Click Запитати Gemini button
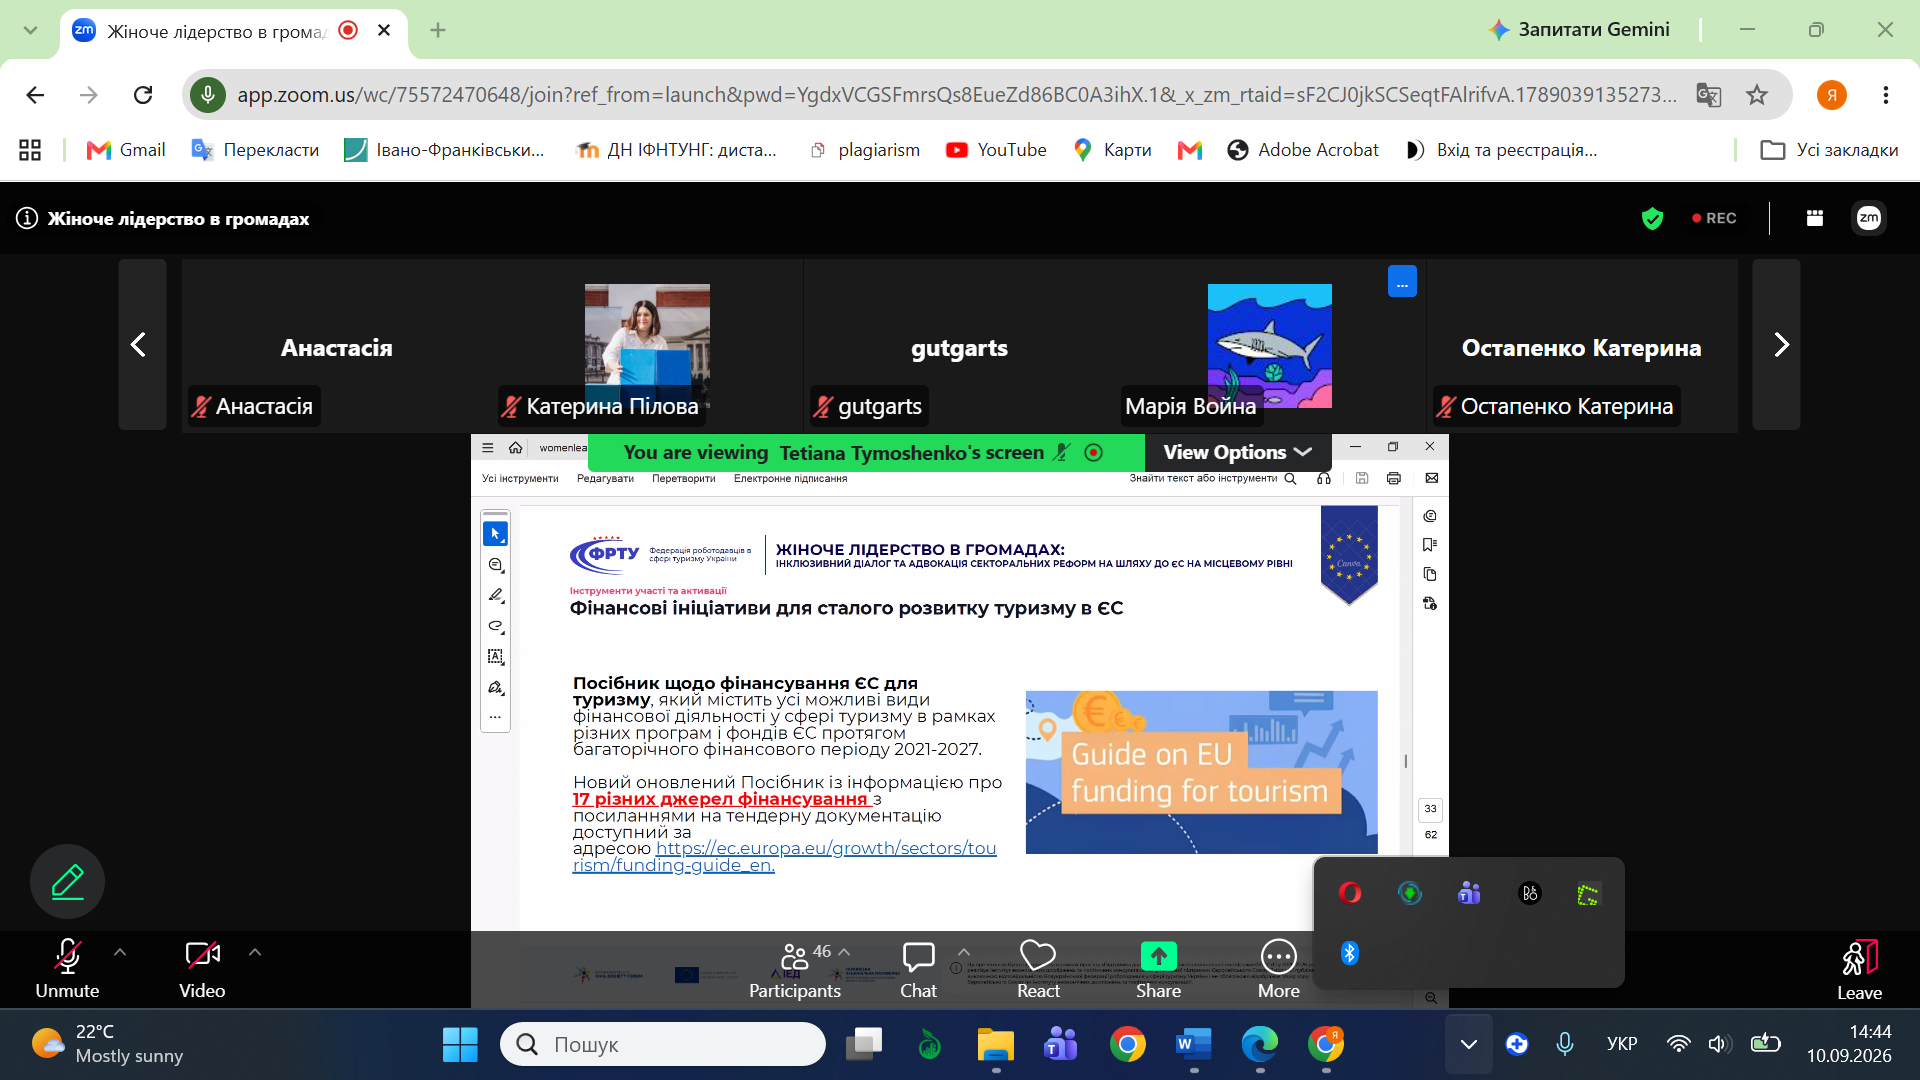Image resolution: width=1920 pixels, height=1080 pixels. pos(1579,30)
